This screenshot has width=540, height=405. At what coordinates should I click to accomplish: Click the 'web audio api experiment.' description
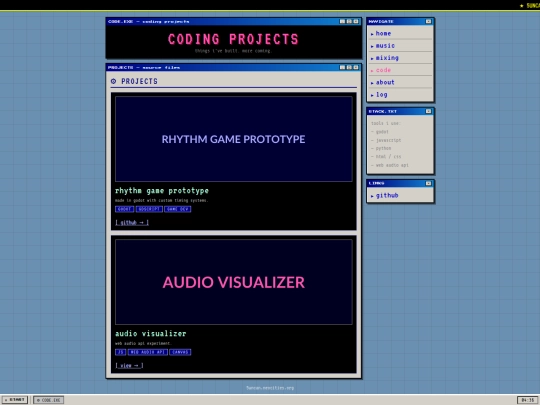click(x=143, y=343)
